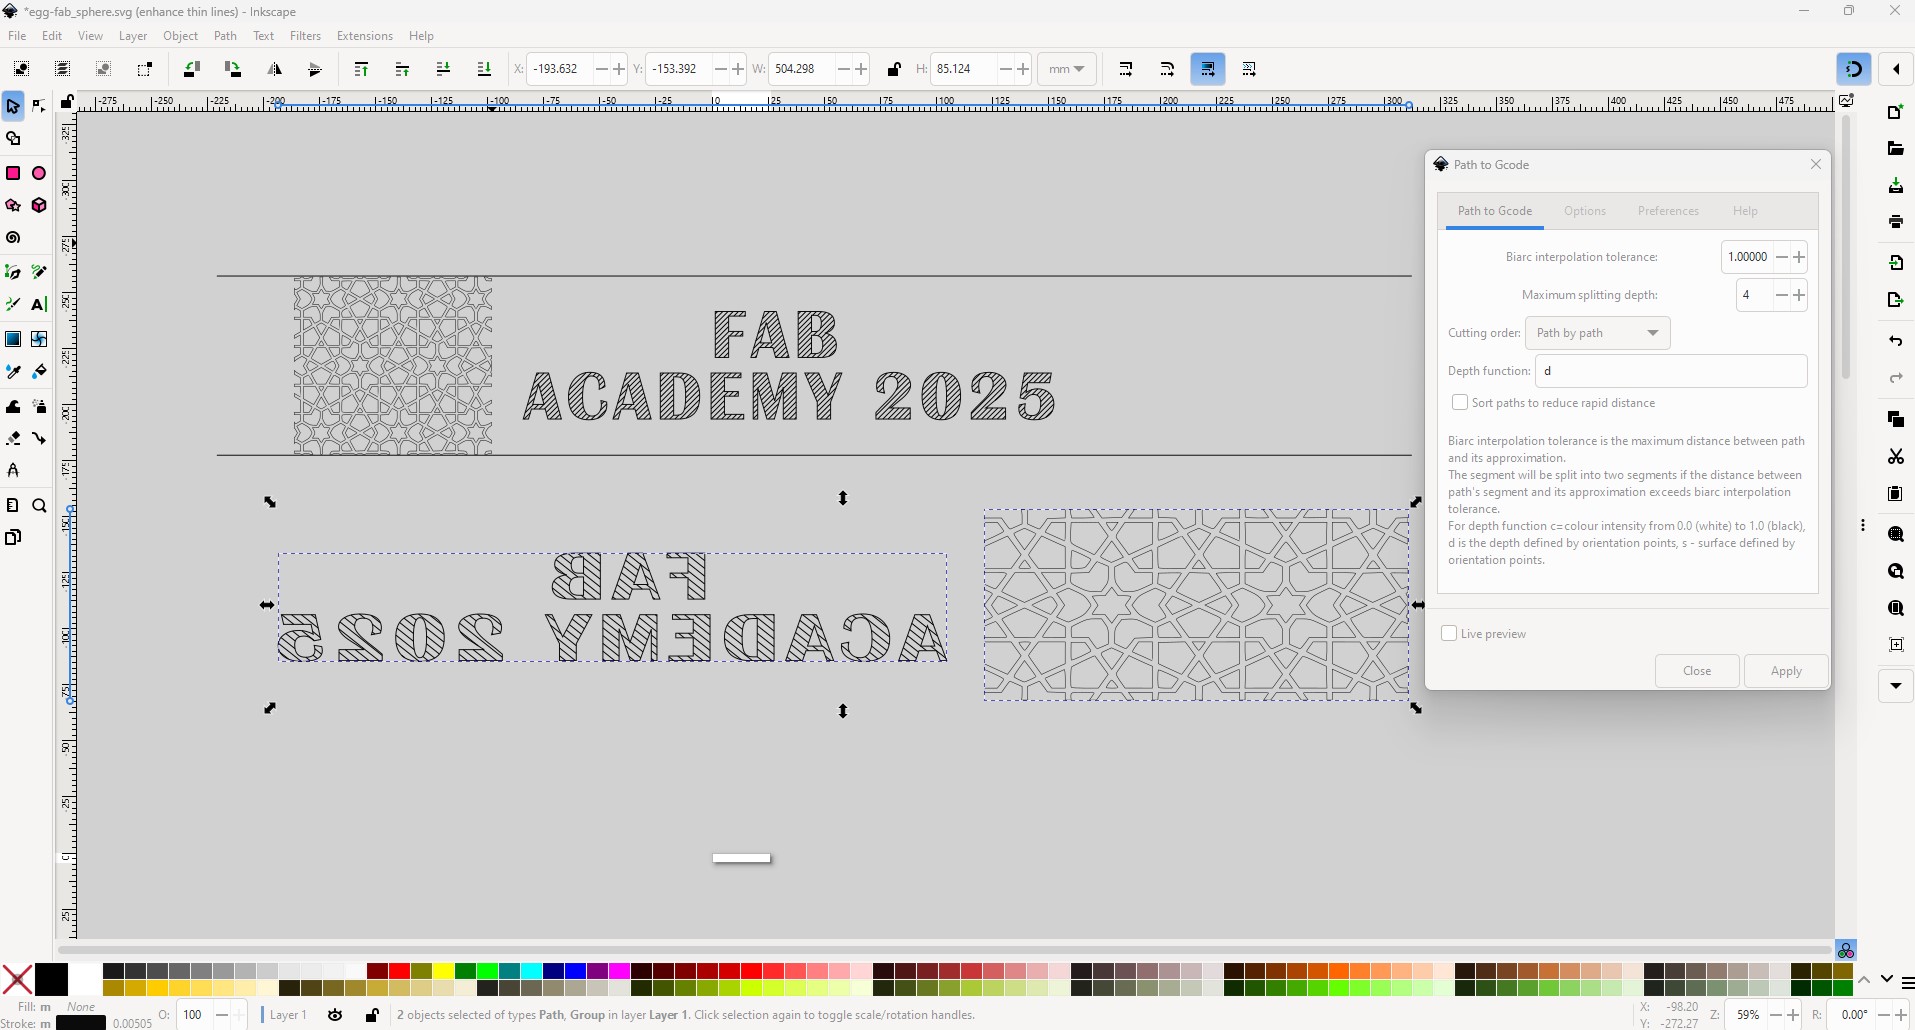Toggle scale stroke width with object

1126,69
